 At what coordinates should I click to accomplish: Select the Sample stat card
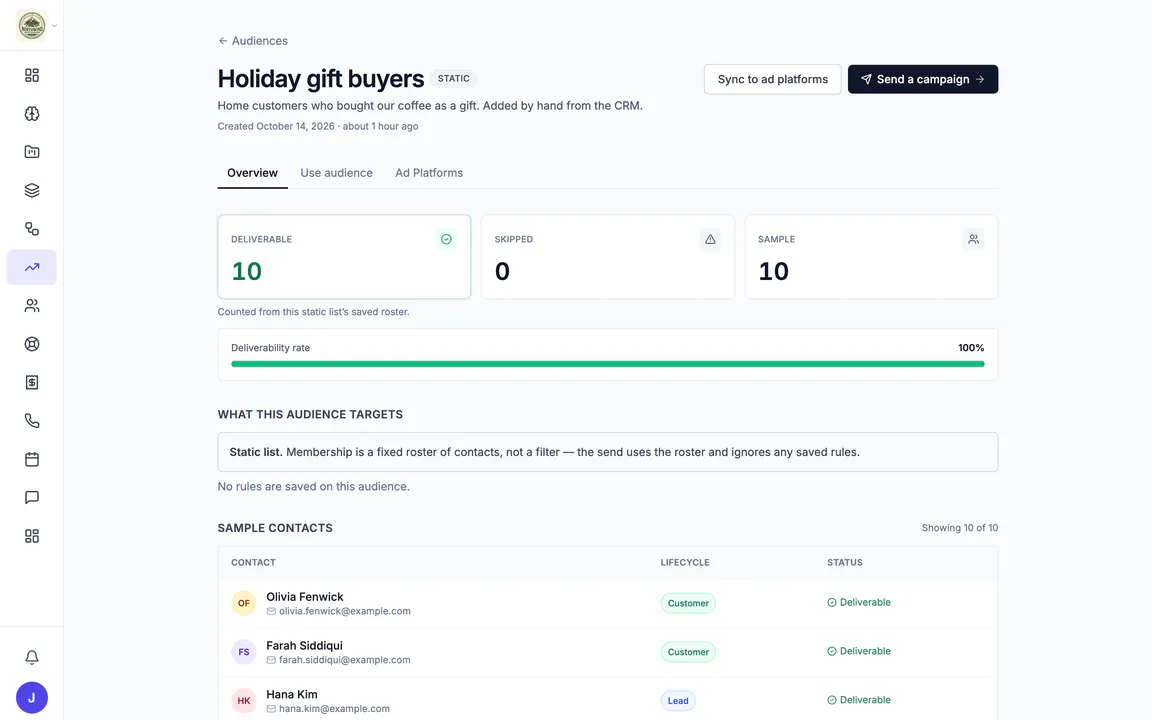[x=871, y=257]
